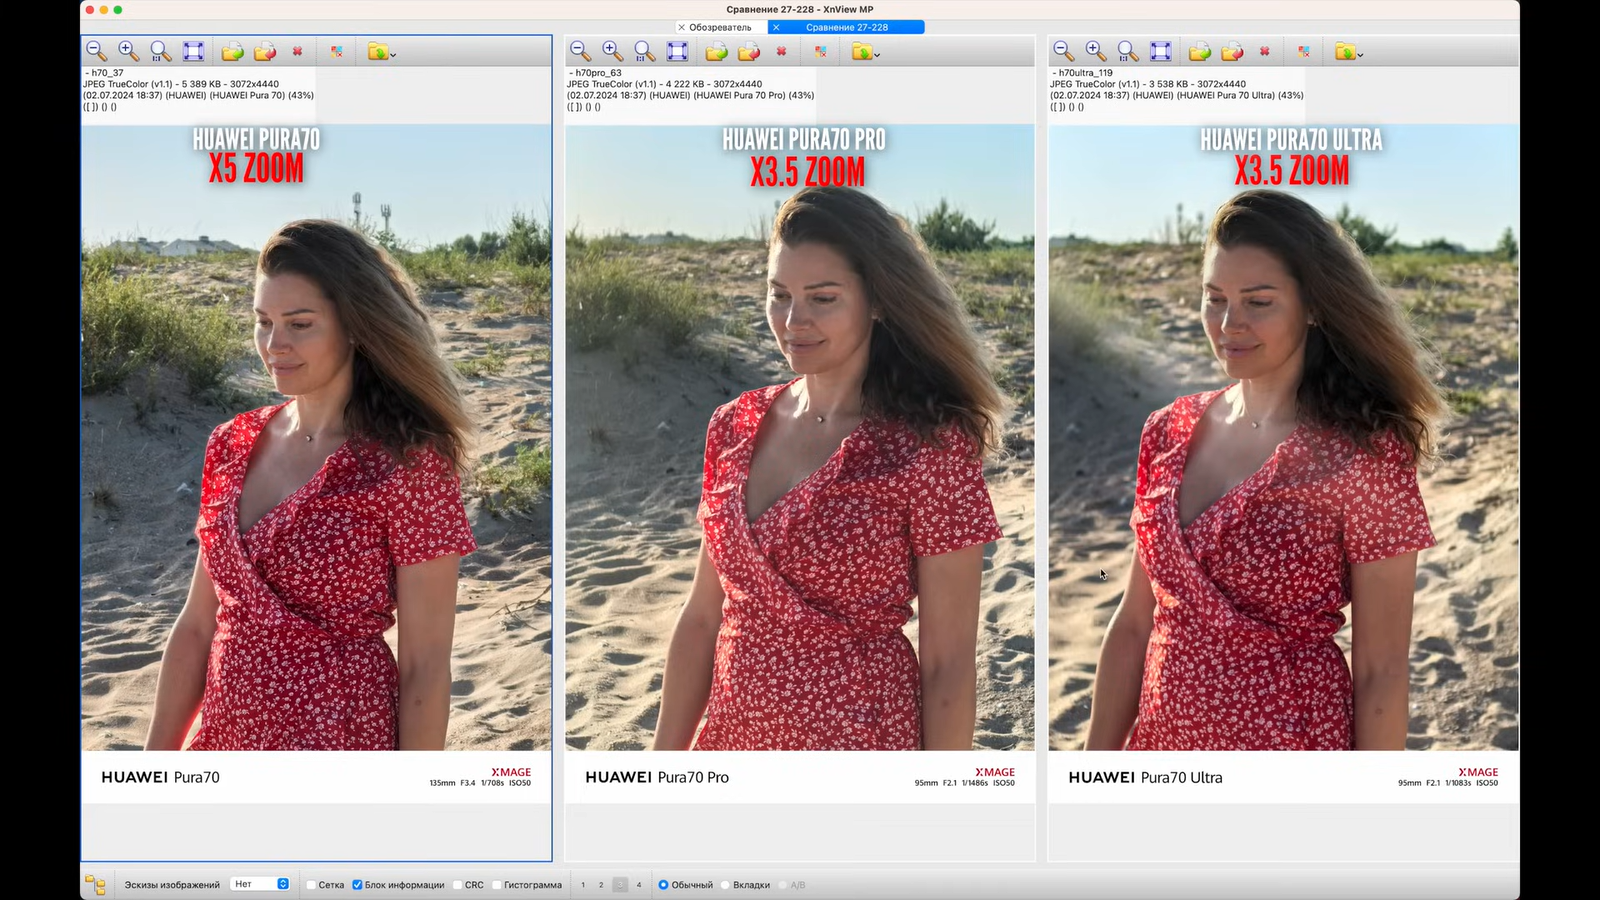Viewport: 1600px width, 900px height.
Task: Switch to 4-image layout button
Action: coord(639,885)
